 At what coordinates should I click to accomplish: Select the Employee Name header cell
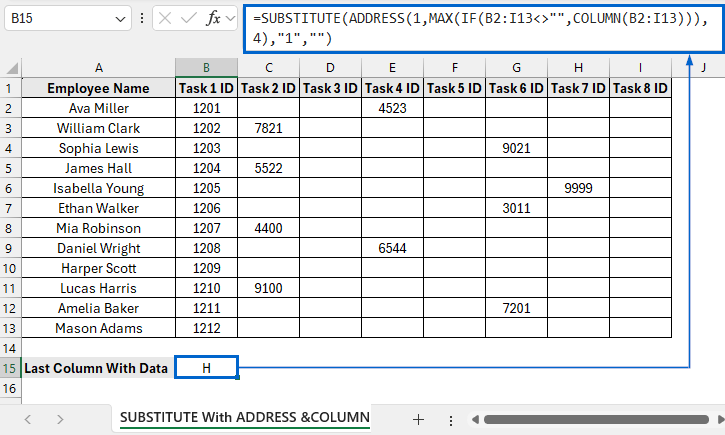click(98, 88)
